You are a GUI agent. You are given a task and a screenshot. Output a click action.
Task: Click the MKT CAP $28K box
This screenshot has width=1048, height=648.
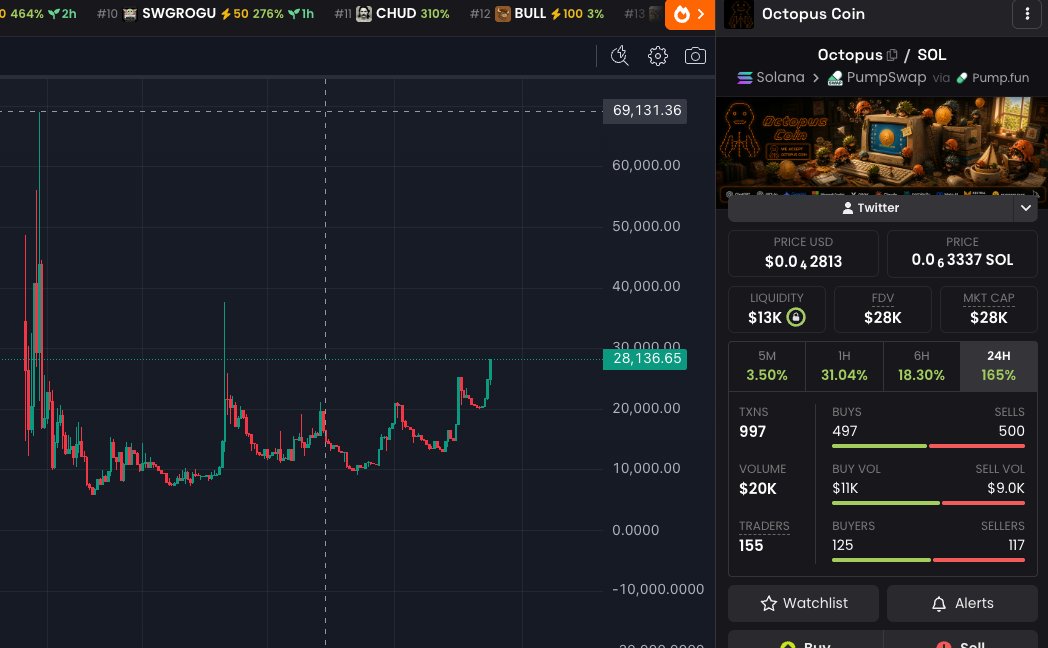989,309
